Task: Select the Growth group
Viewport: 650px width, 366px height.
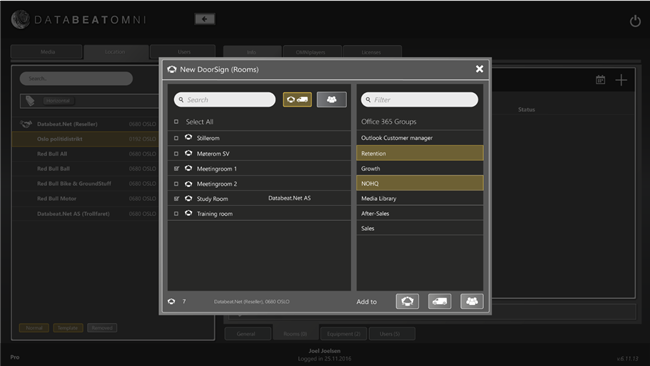Action: (x=420, y=168)
